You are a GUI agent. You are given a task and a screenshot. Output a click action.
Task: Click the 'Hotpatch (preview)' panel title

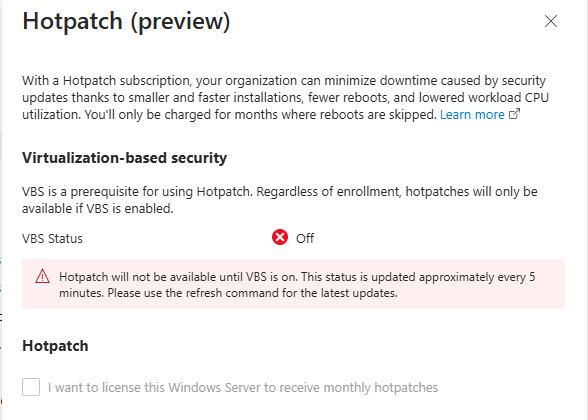coord(126,21)
